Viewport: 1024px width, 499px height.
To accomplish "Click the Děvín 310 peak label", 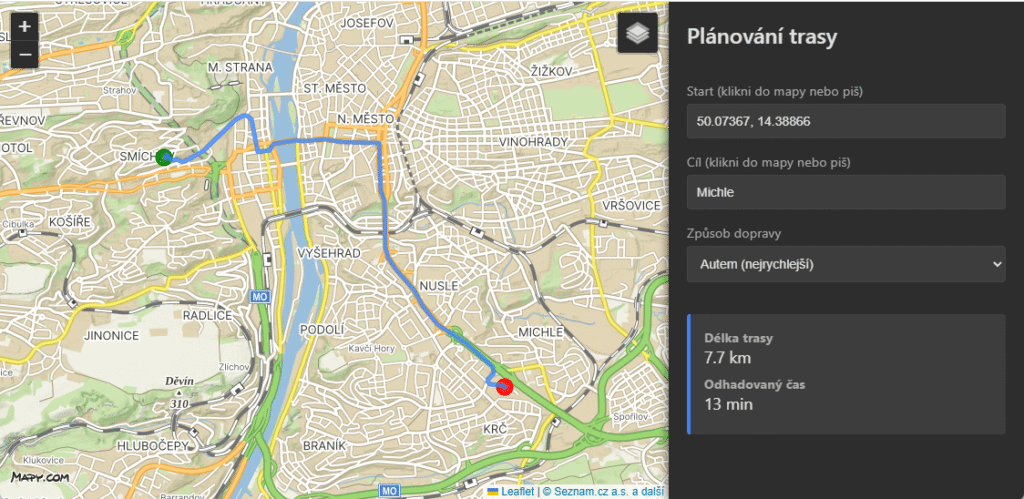I will 180,388.
